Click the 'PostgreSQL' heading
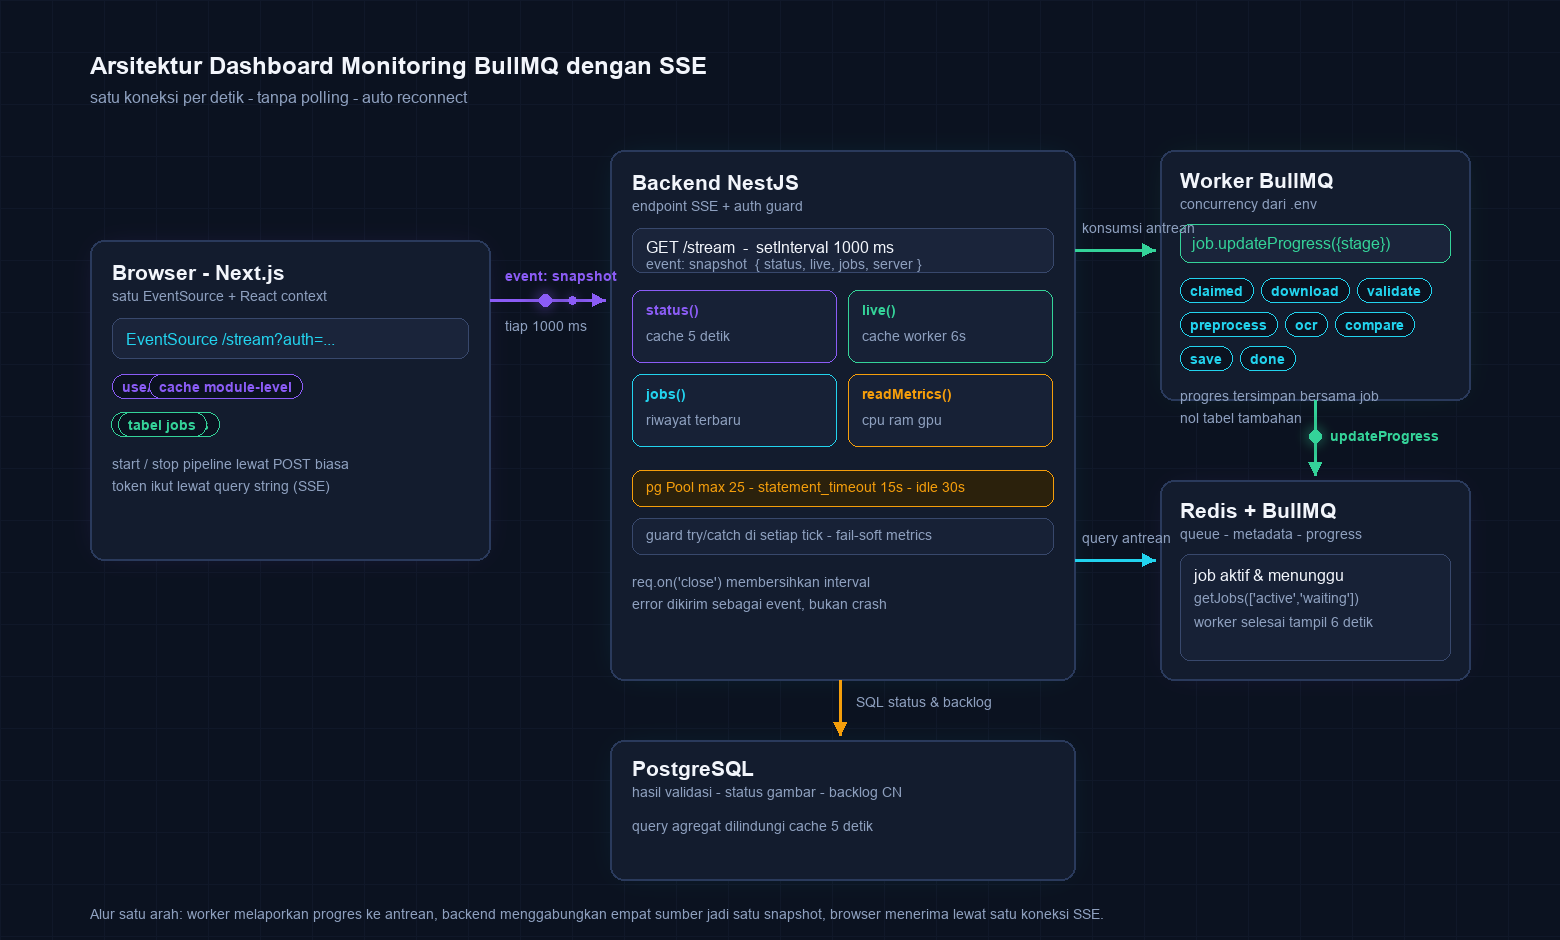This screenshot has height=940, width=1560. [x=693, y=769]
